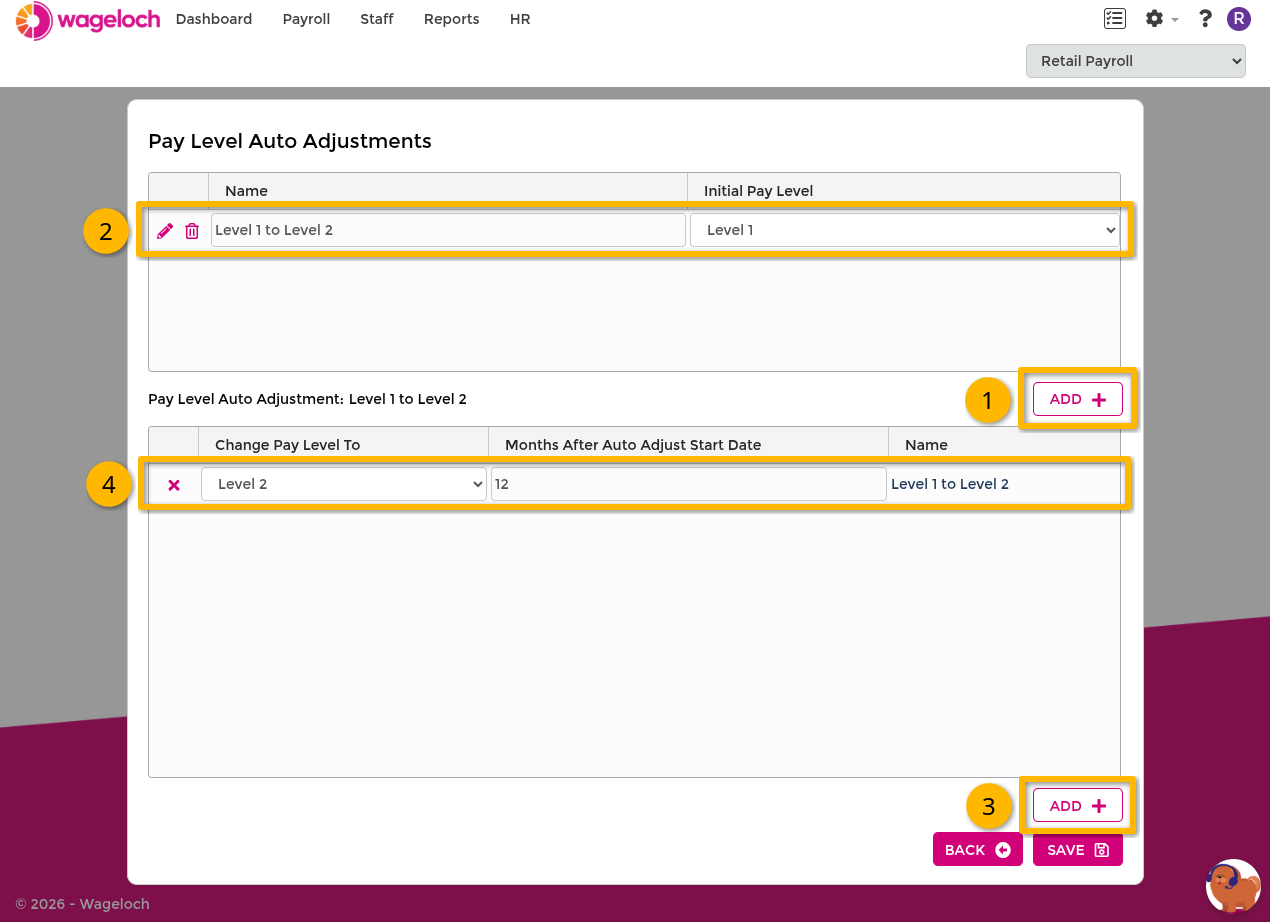Focus the Months After Start Date field

click(x=688, y=484)
